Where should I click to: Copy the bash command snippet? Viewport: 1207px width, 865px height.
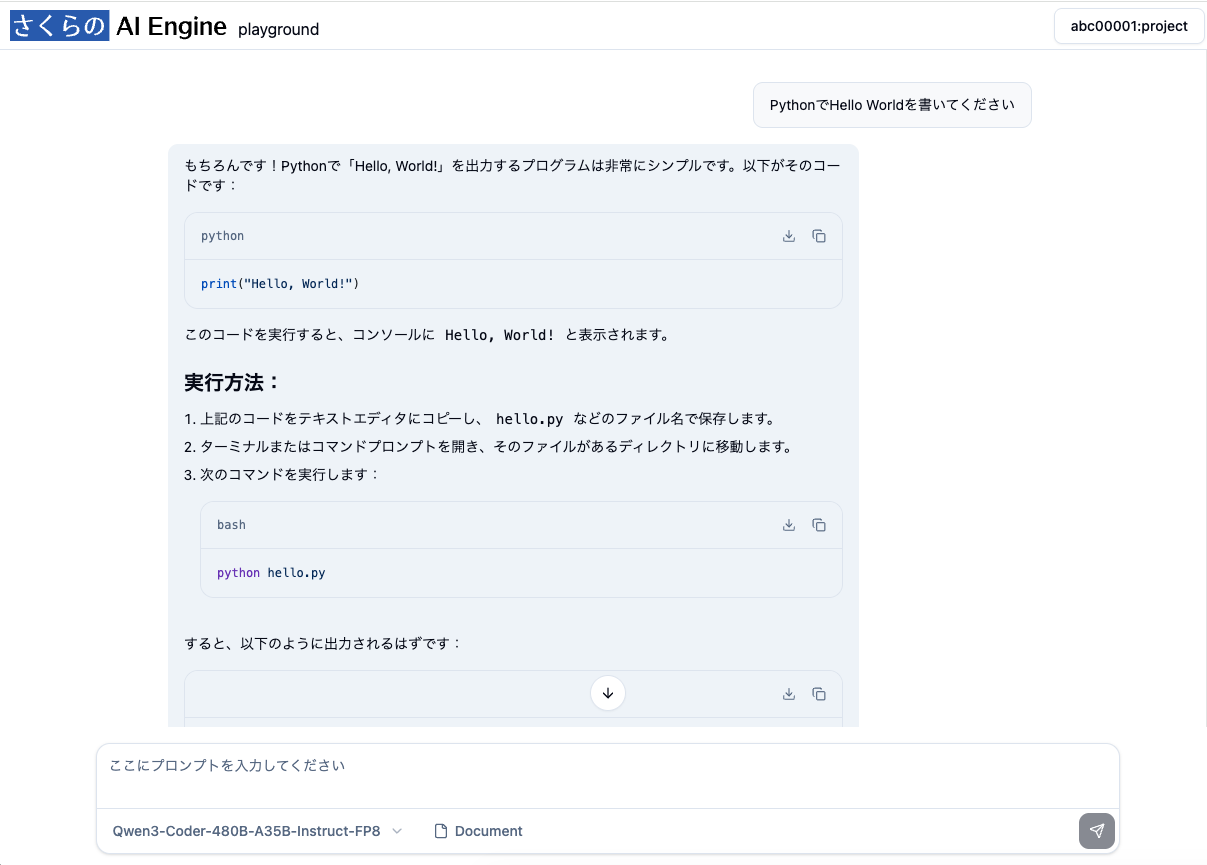click(819, 525)
